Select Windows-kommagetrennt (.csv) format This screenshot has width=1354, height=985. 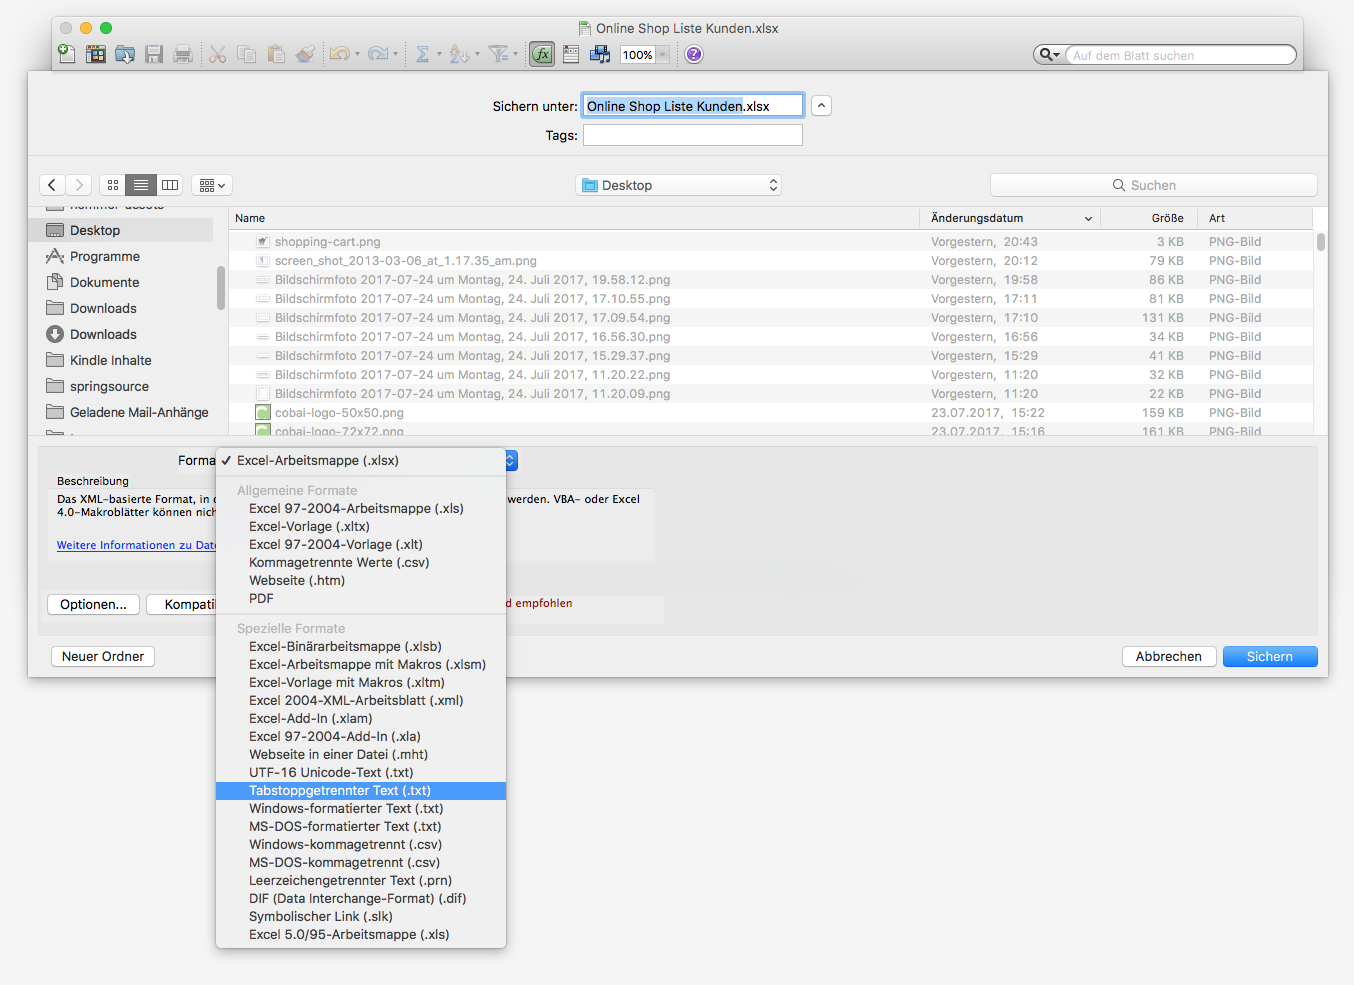point(345,844)
